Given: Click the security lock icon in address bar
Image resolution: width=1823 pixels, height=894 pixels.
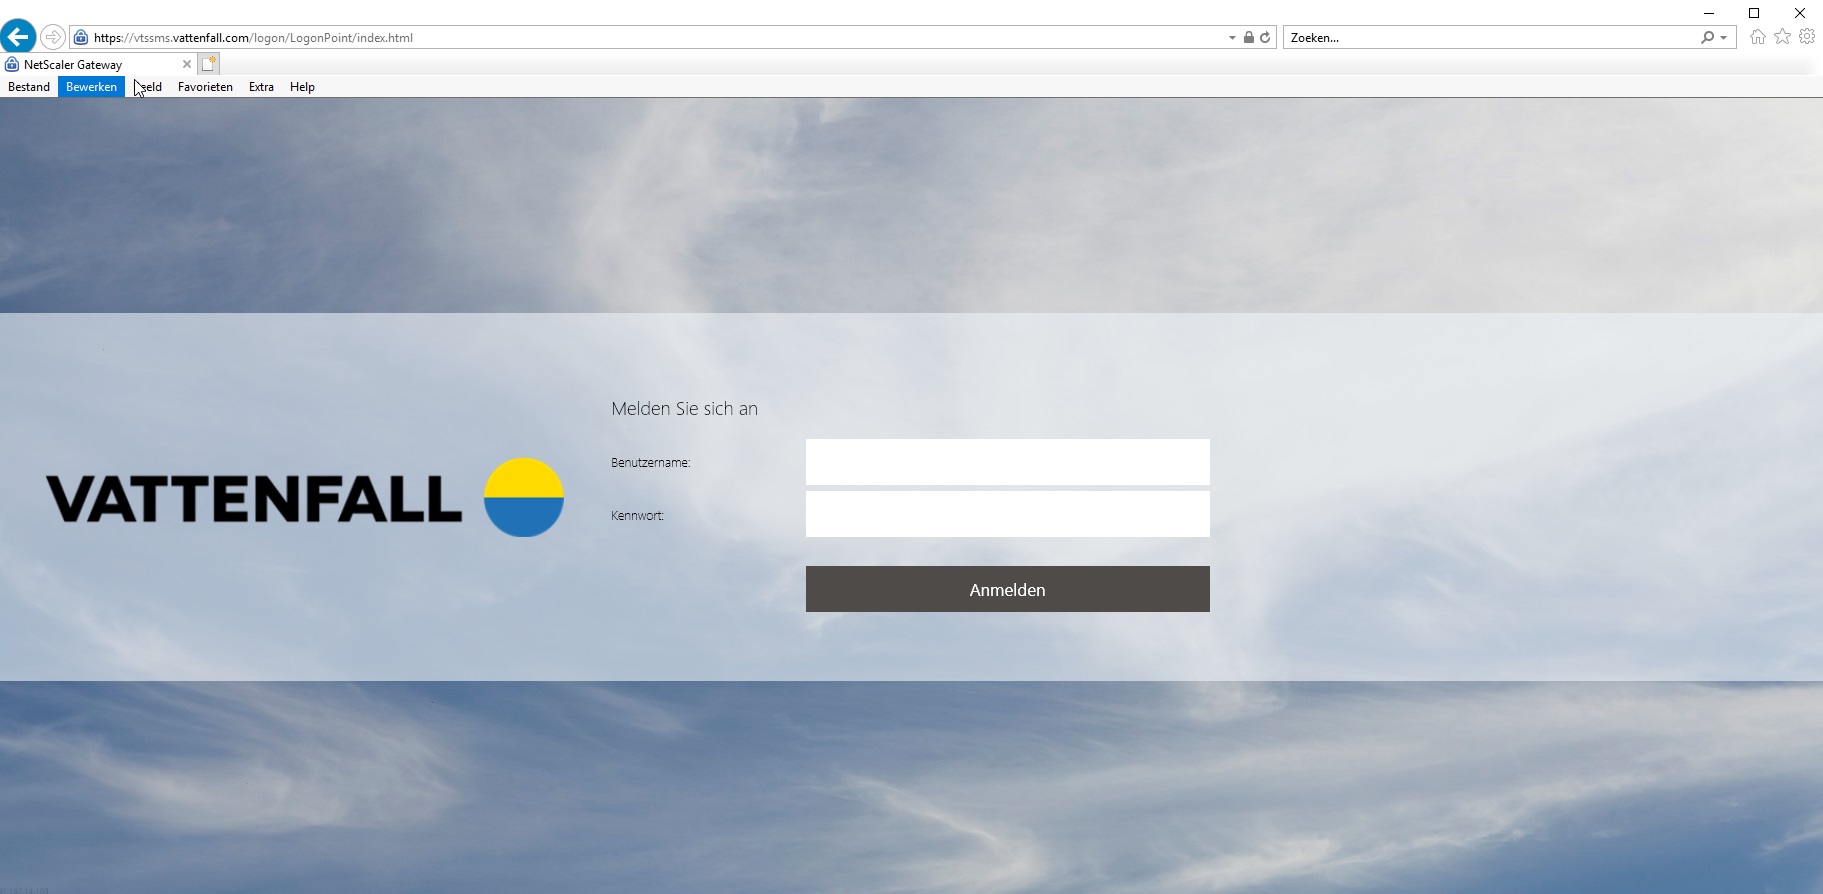Looking at the screenshot, I should click(1248, 37).
